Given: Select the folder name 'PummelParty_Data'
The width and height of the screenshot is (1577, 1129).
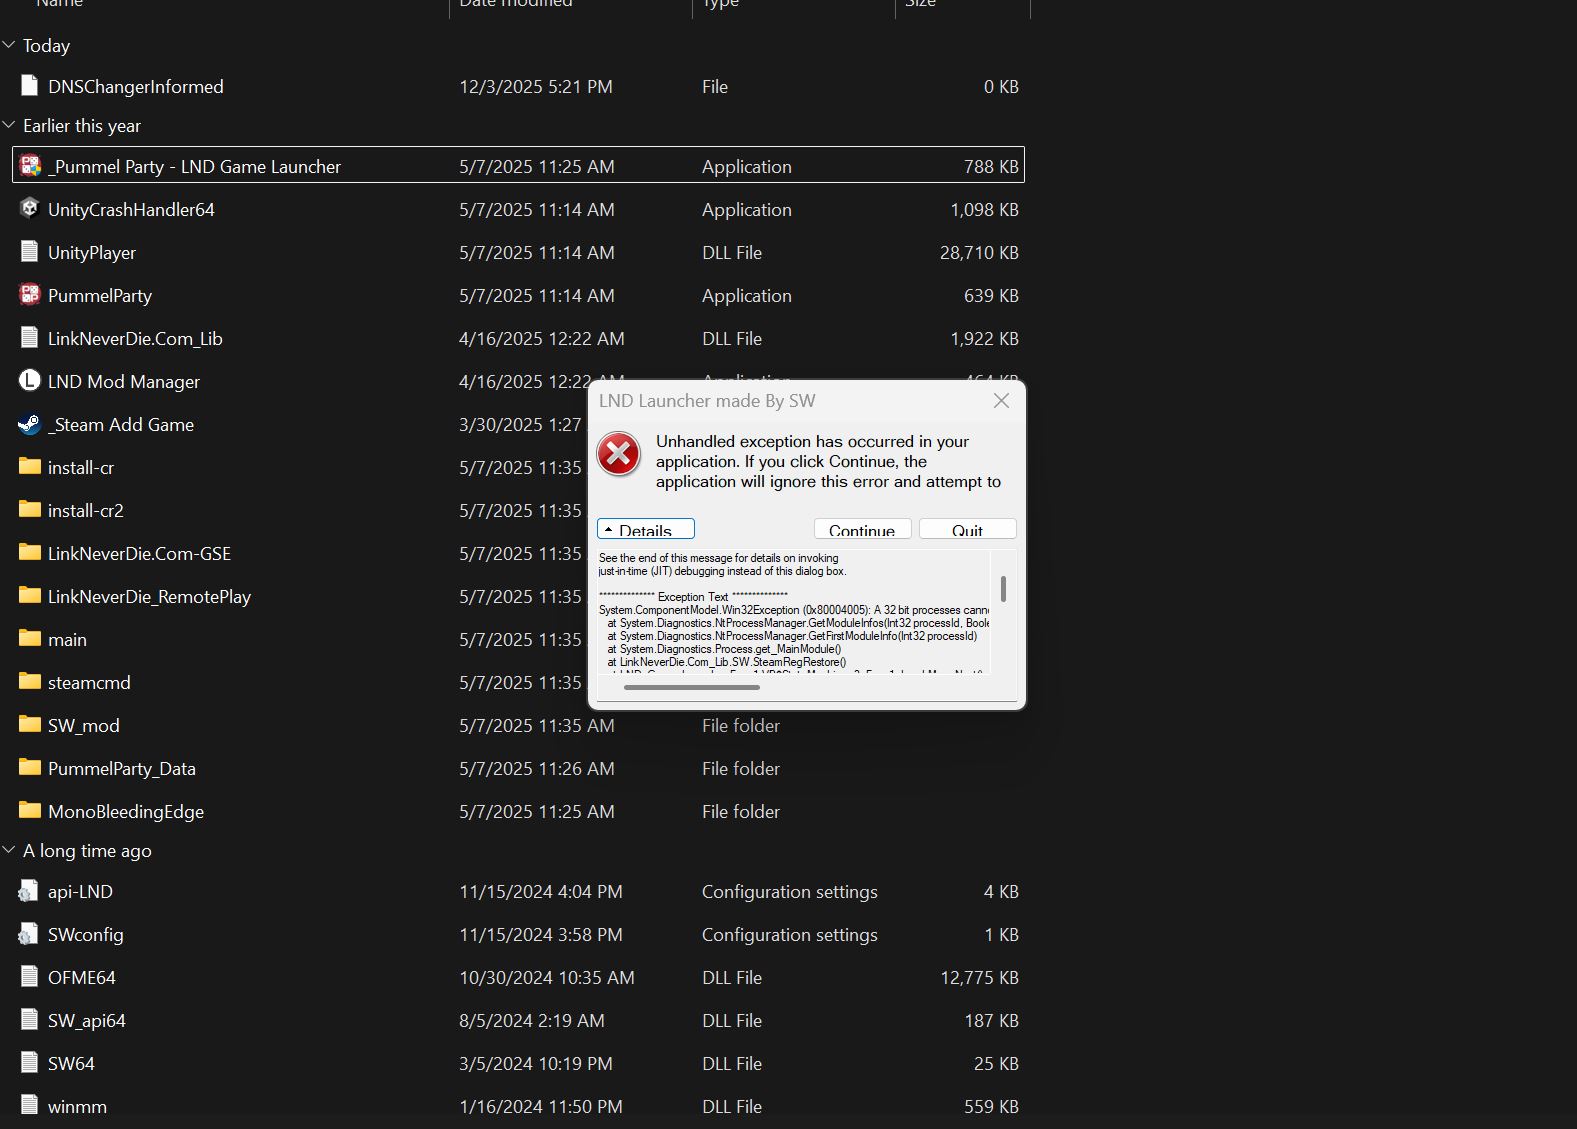Looking at the screenshot, I should tap(122, 768).
